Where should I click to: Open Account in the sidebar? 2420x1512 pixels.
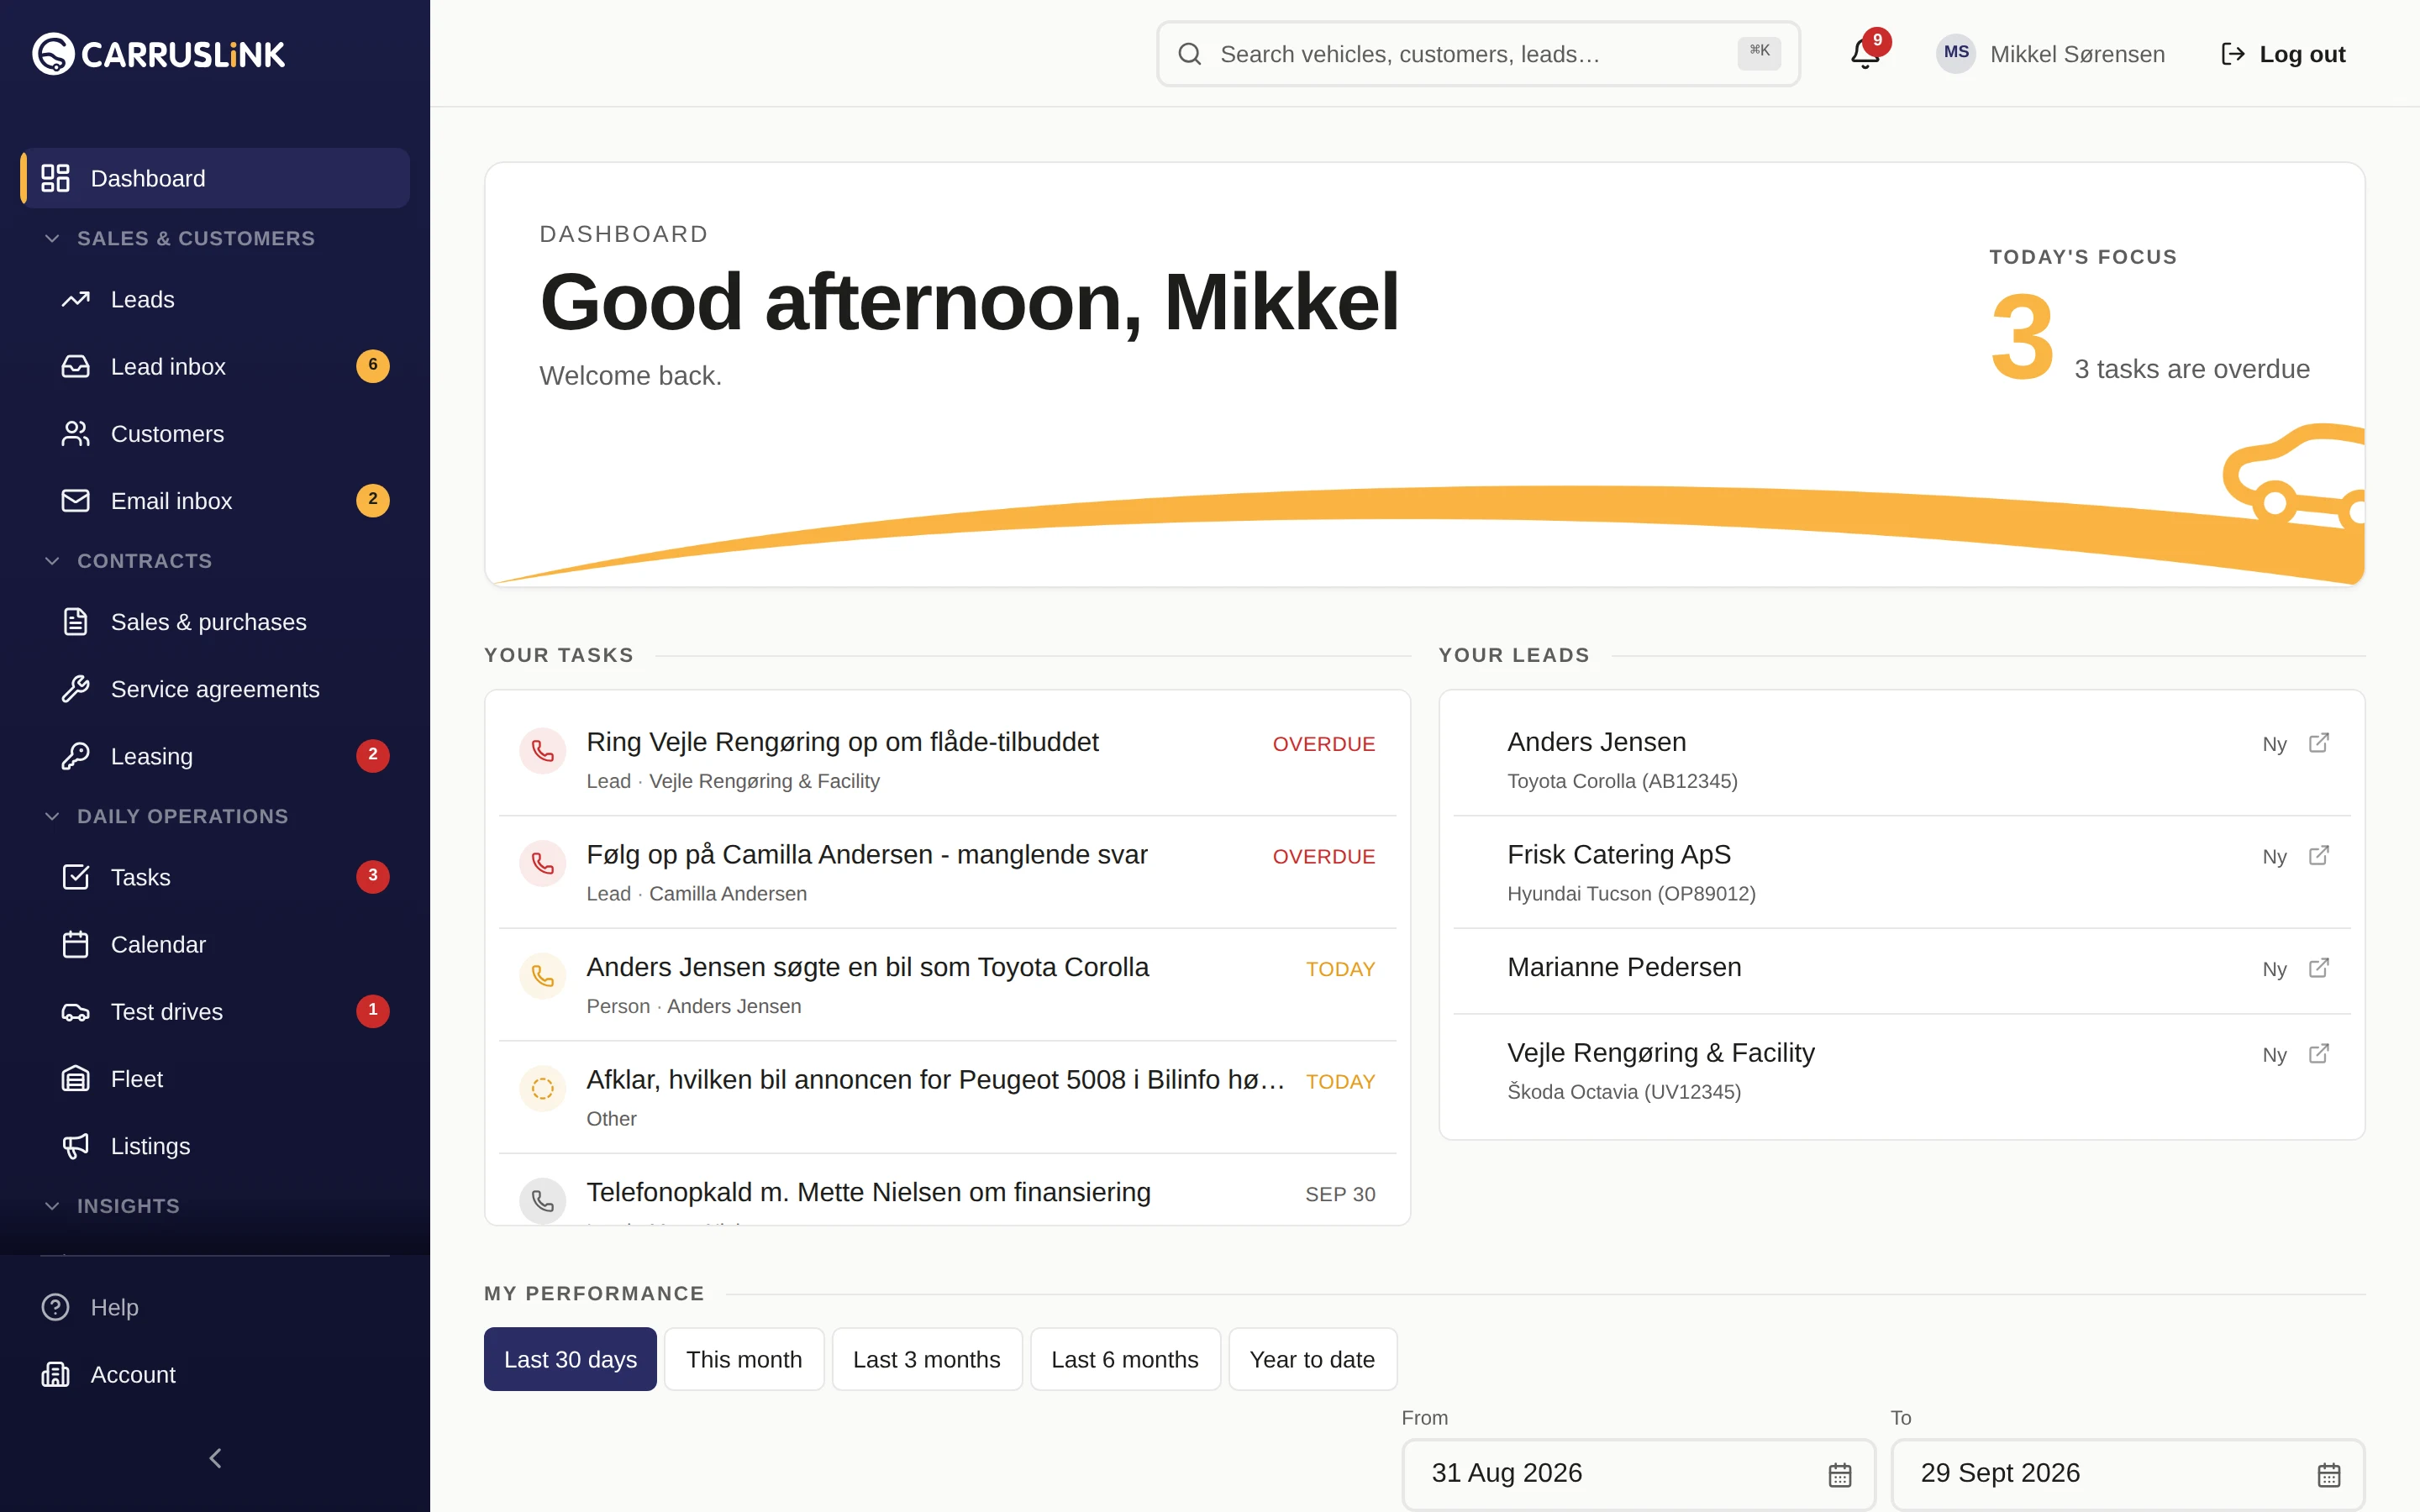click(x=215, y=1374)
